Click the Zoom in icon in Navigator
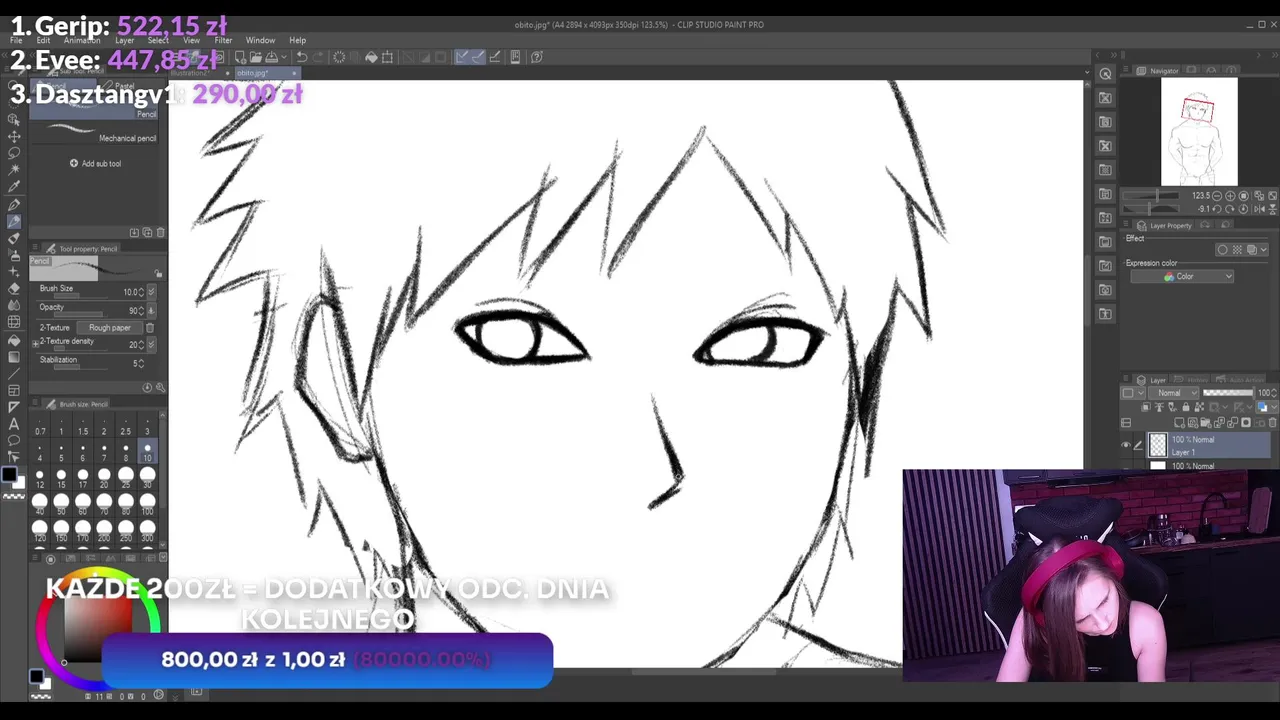Image resolution: width=1280 pixels, height=720 pixels. pos(1230,196)
